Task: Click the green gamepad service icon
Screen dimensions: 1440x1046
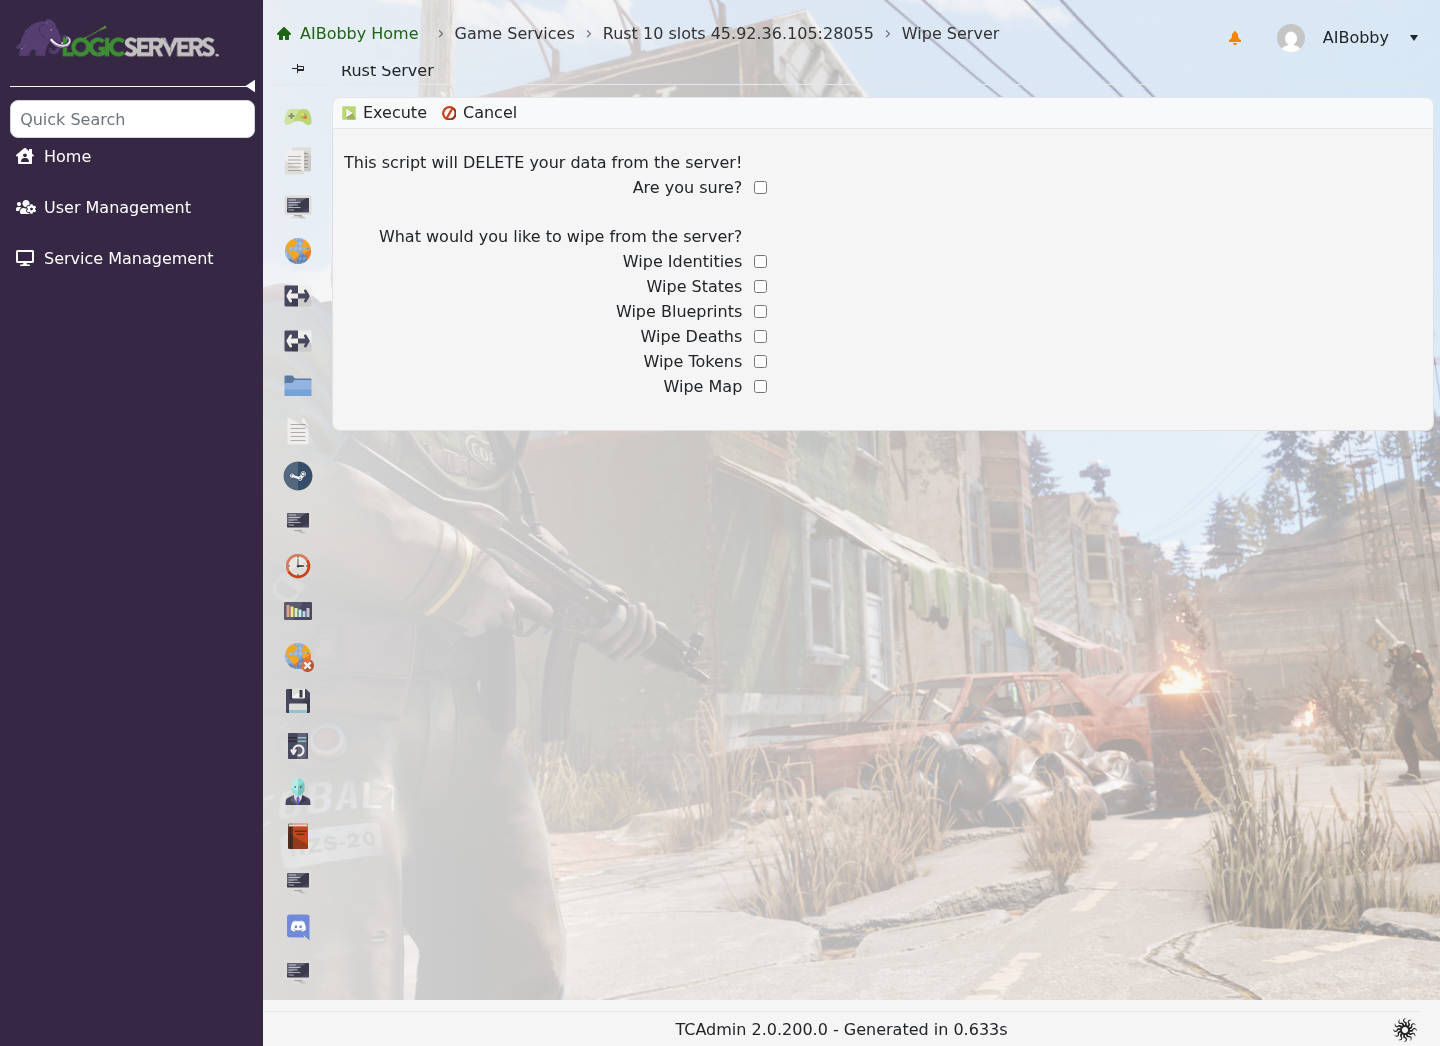Action: point(298,117)
